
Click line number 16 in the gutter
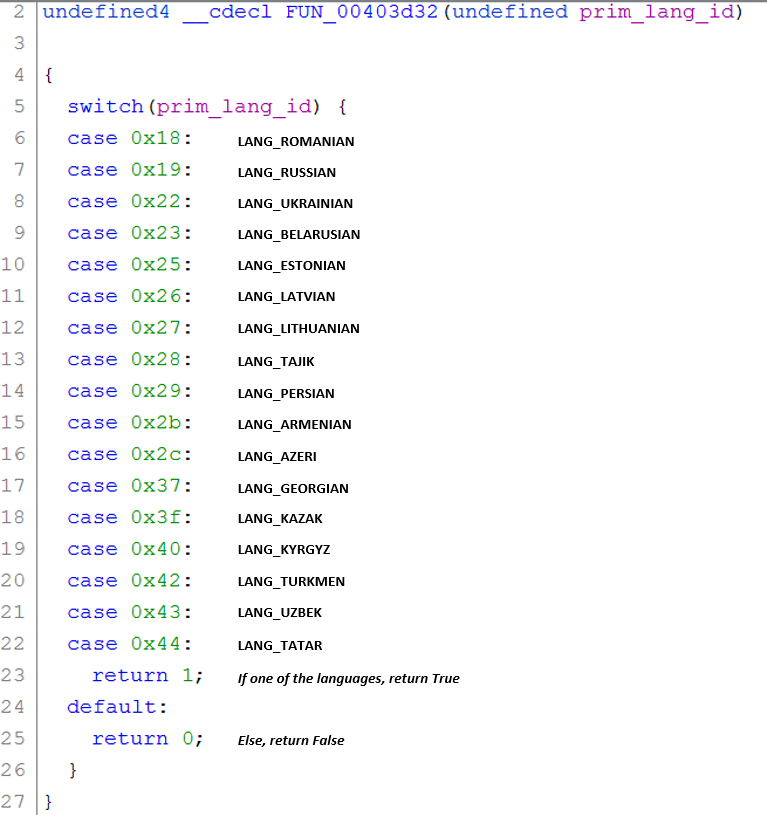tap(14, 454)
